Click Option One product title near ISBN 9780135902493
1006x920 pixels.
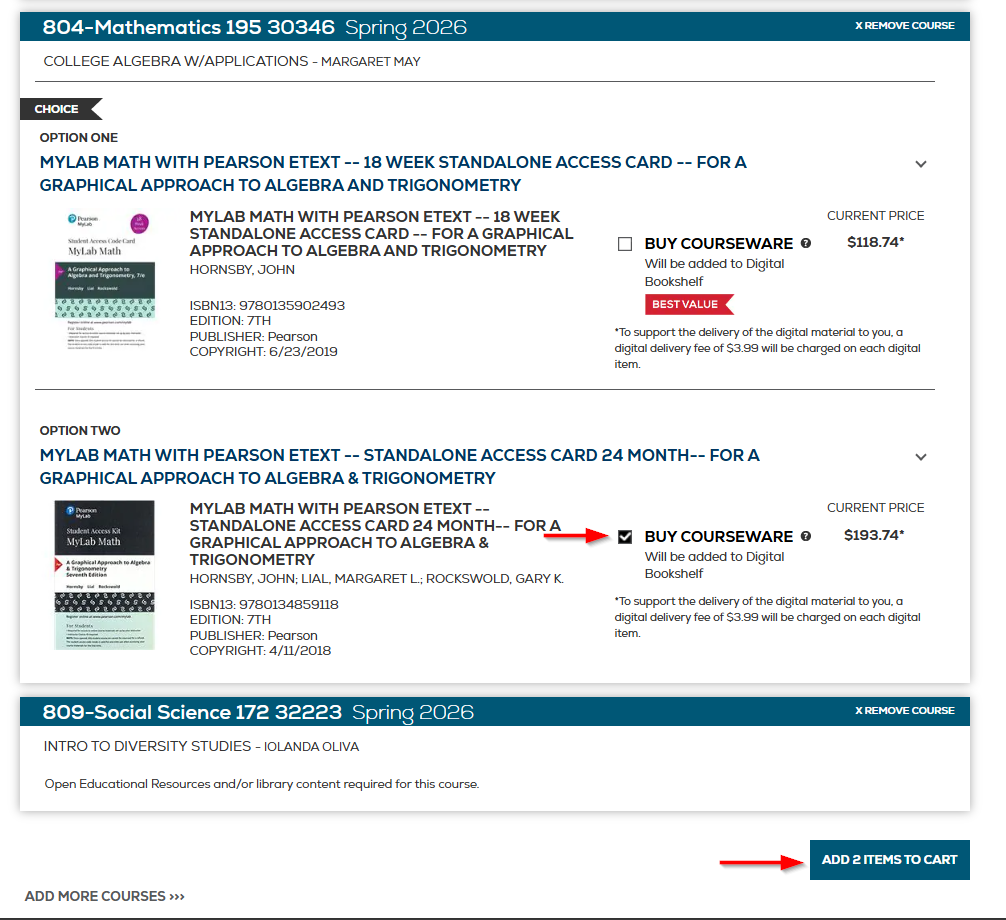point(381,234)
